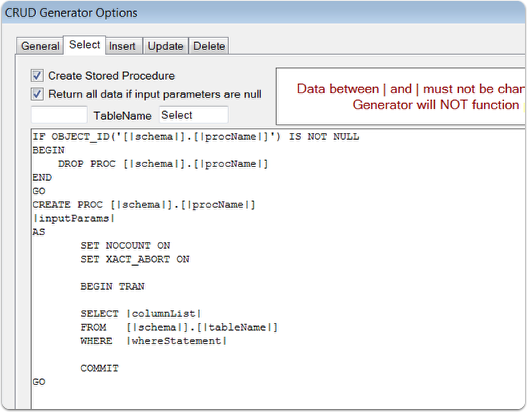The width and height of the screenshot is (527, 412).
Task: Place cursor on the BEGIN TRAN line
Action: click(113, 287)
